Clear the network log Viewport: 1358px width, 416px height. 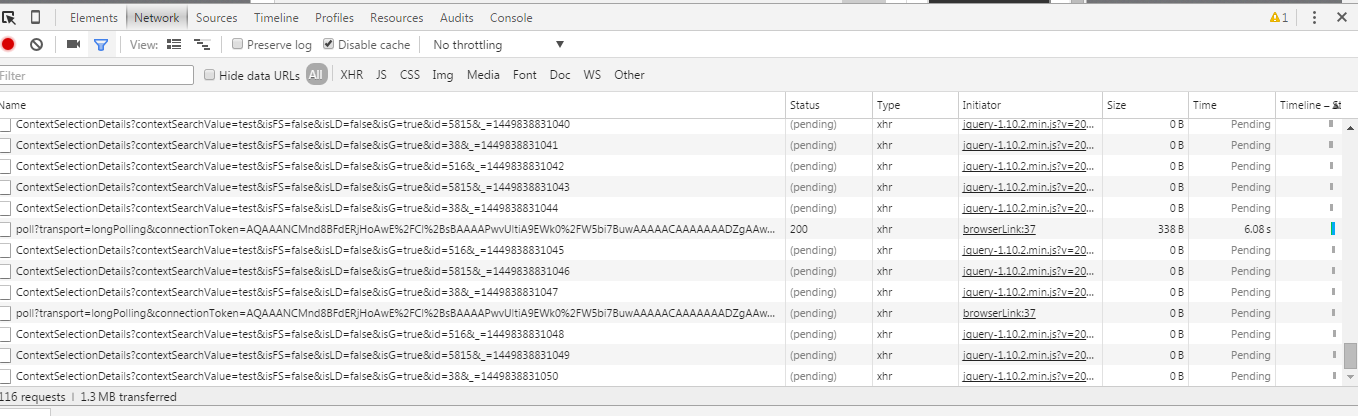(x=36, y=44)
